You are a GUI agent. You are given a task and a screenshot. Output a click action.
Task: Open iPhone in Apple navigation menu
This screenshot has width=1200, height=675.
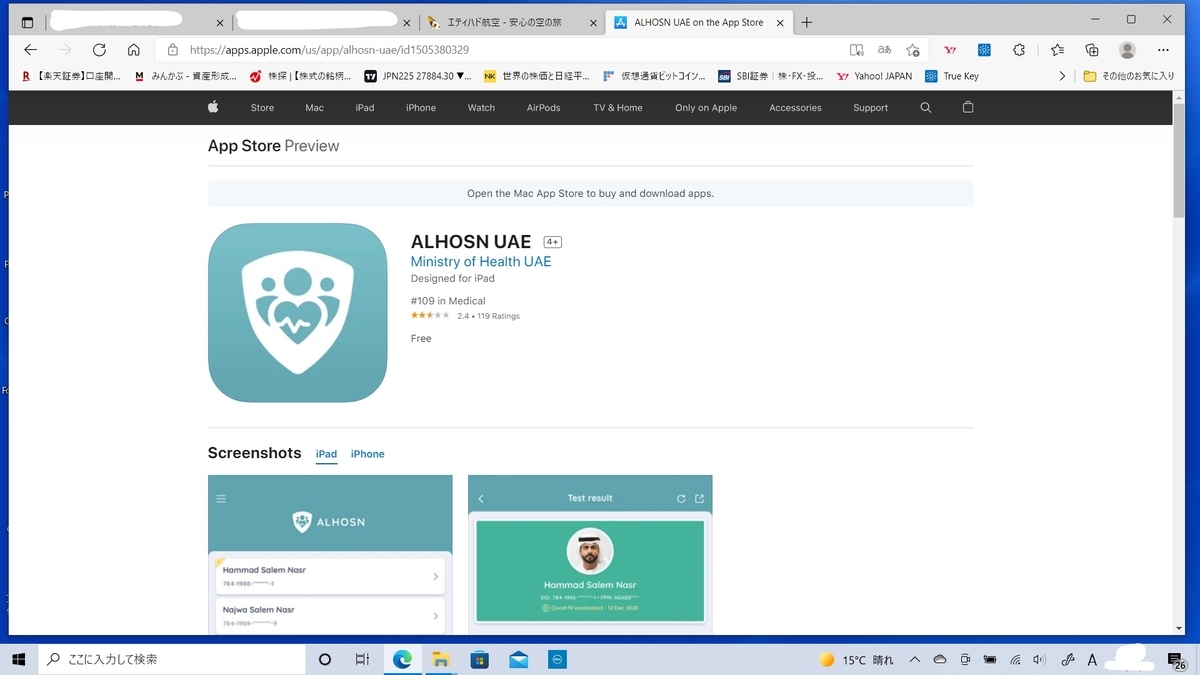click(x=421, y=108)
